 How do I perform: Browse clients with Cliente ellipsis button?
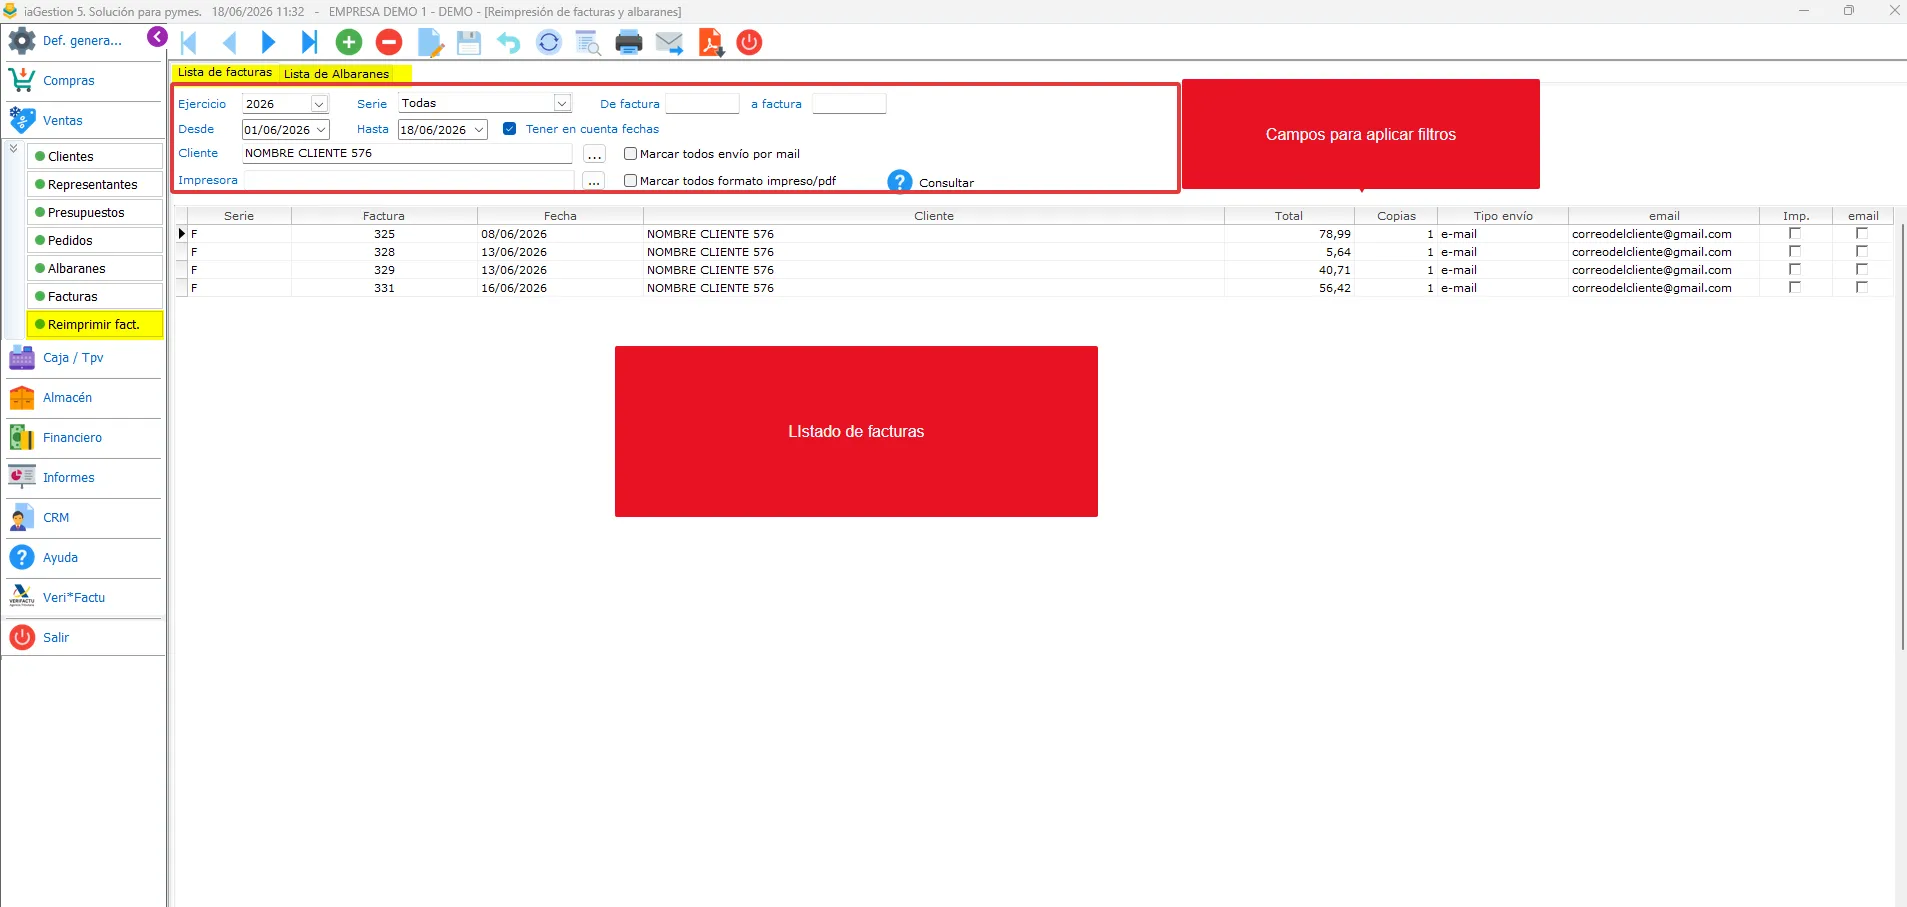pyautogui.click(x=594, y=154)
